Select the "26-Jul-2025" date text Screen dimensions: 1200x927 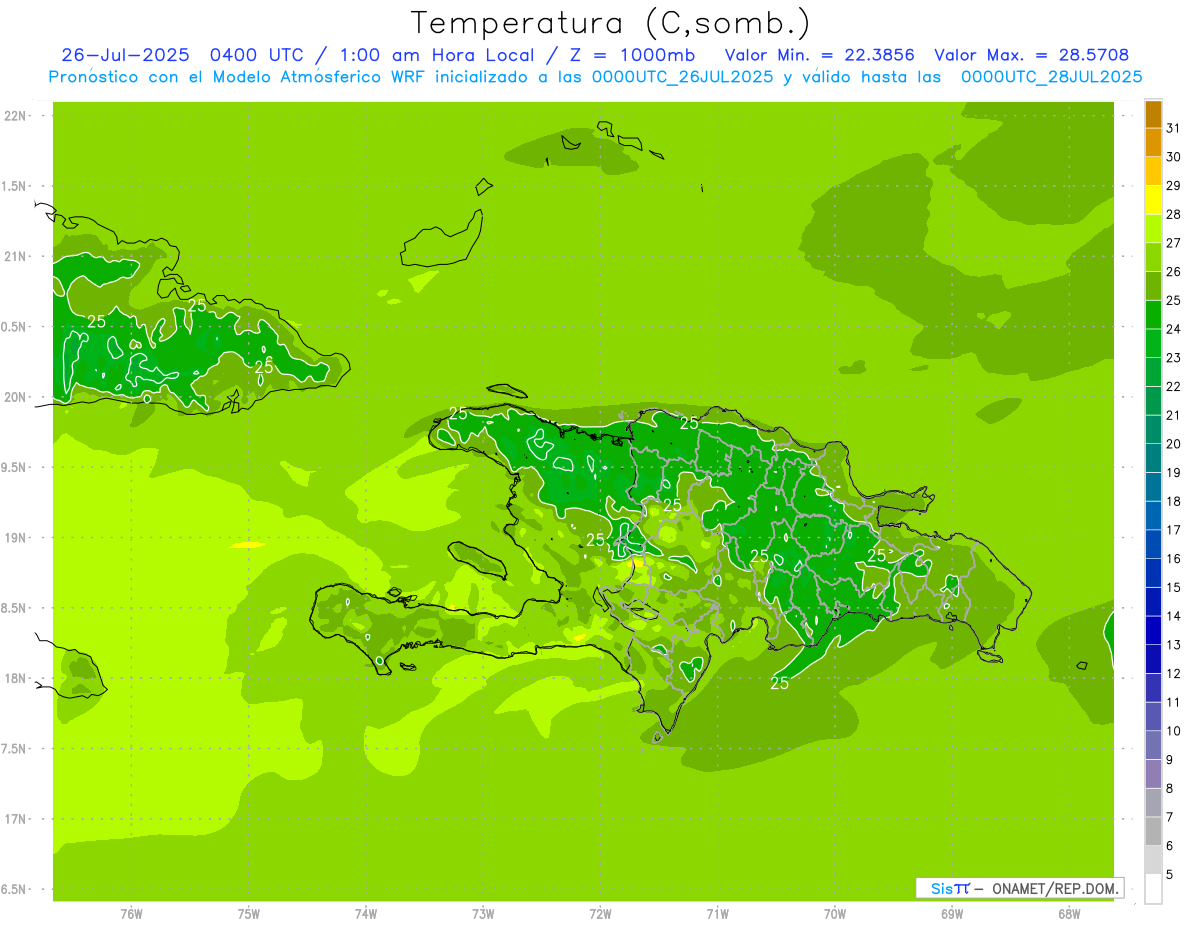pos(127,55)
